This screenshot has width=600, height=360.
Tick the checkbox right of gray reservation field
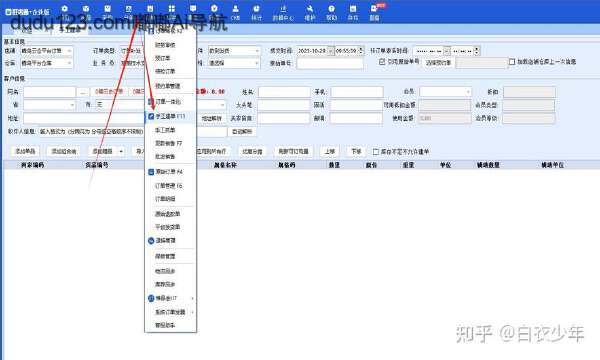coord(512,62)
